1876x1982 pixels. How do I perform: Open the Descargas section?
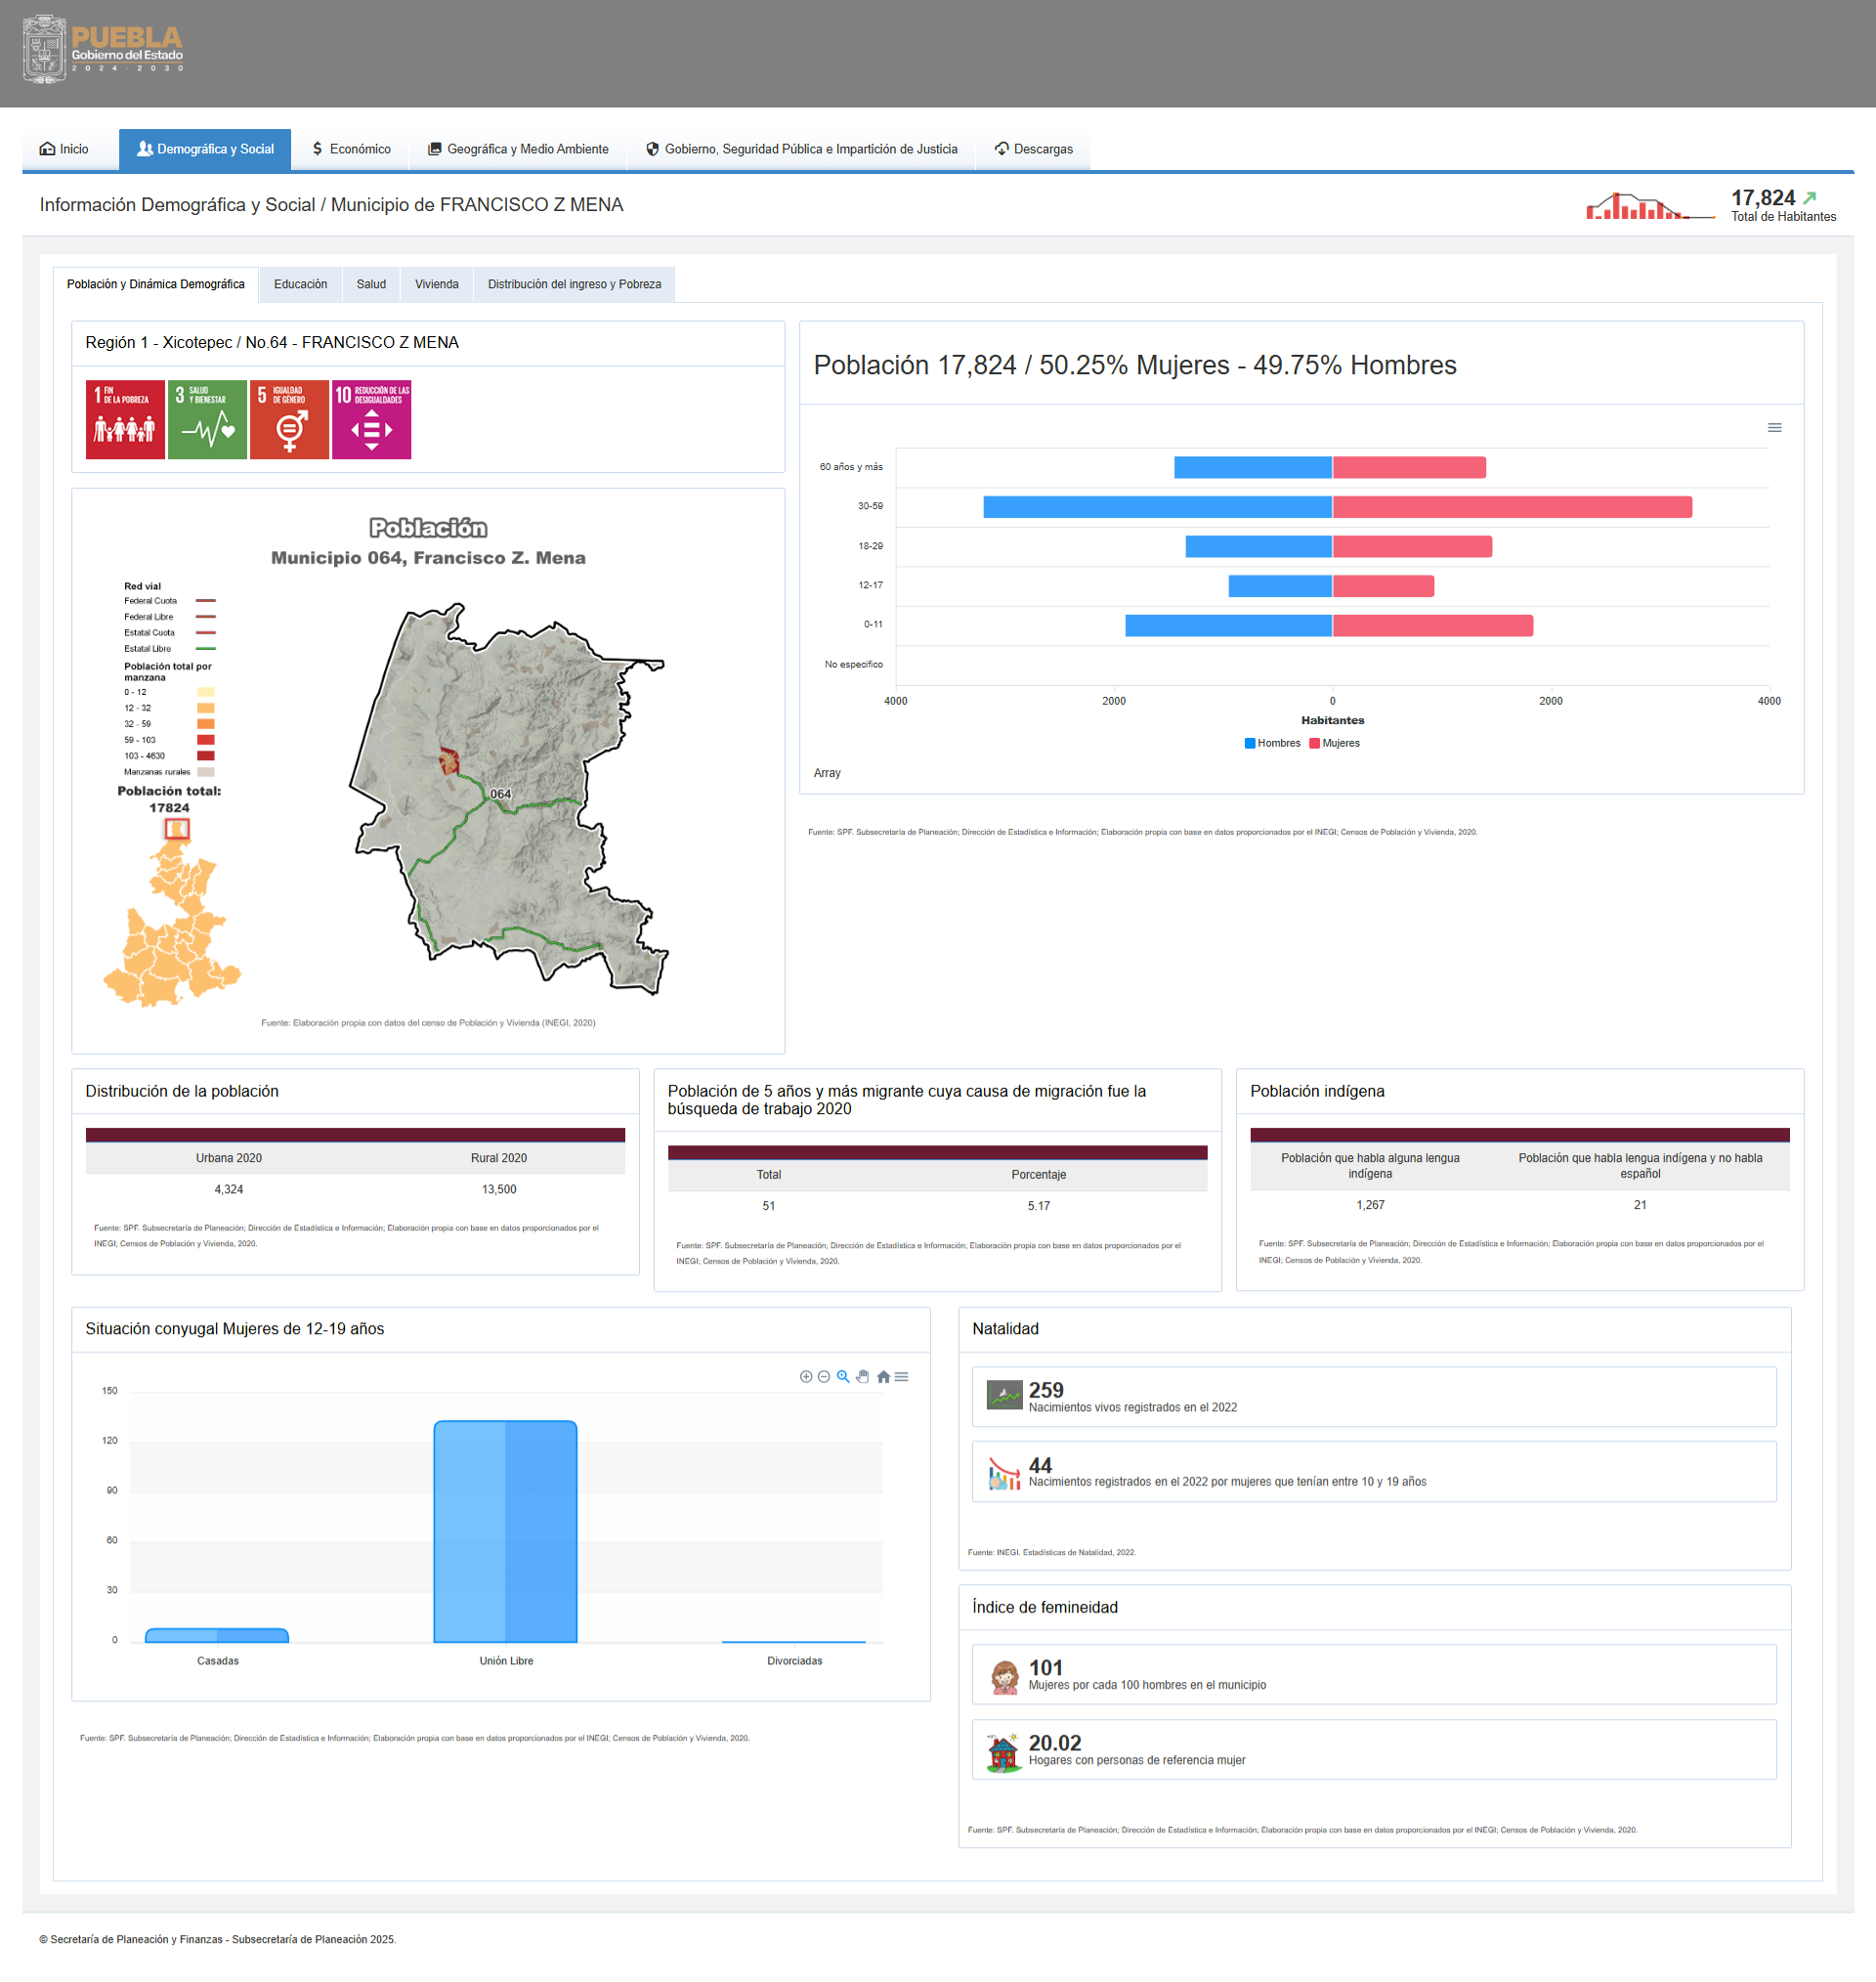click(1033, 149)
